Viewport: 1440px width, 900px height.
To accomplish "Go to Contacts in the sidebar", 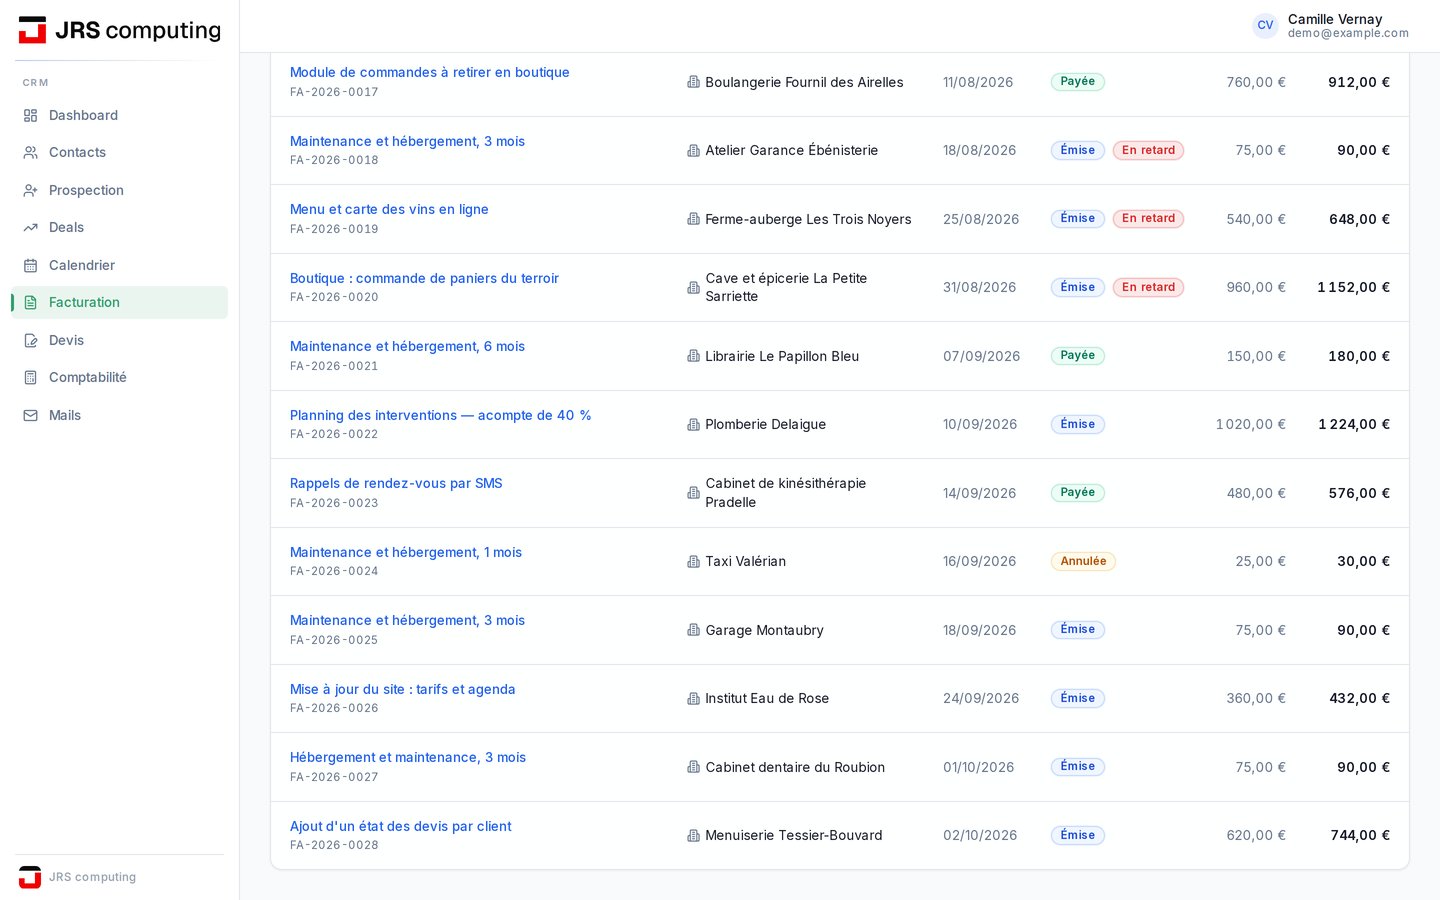I will coord(119,153).
